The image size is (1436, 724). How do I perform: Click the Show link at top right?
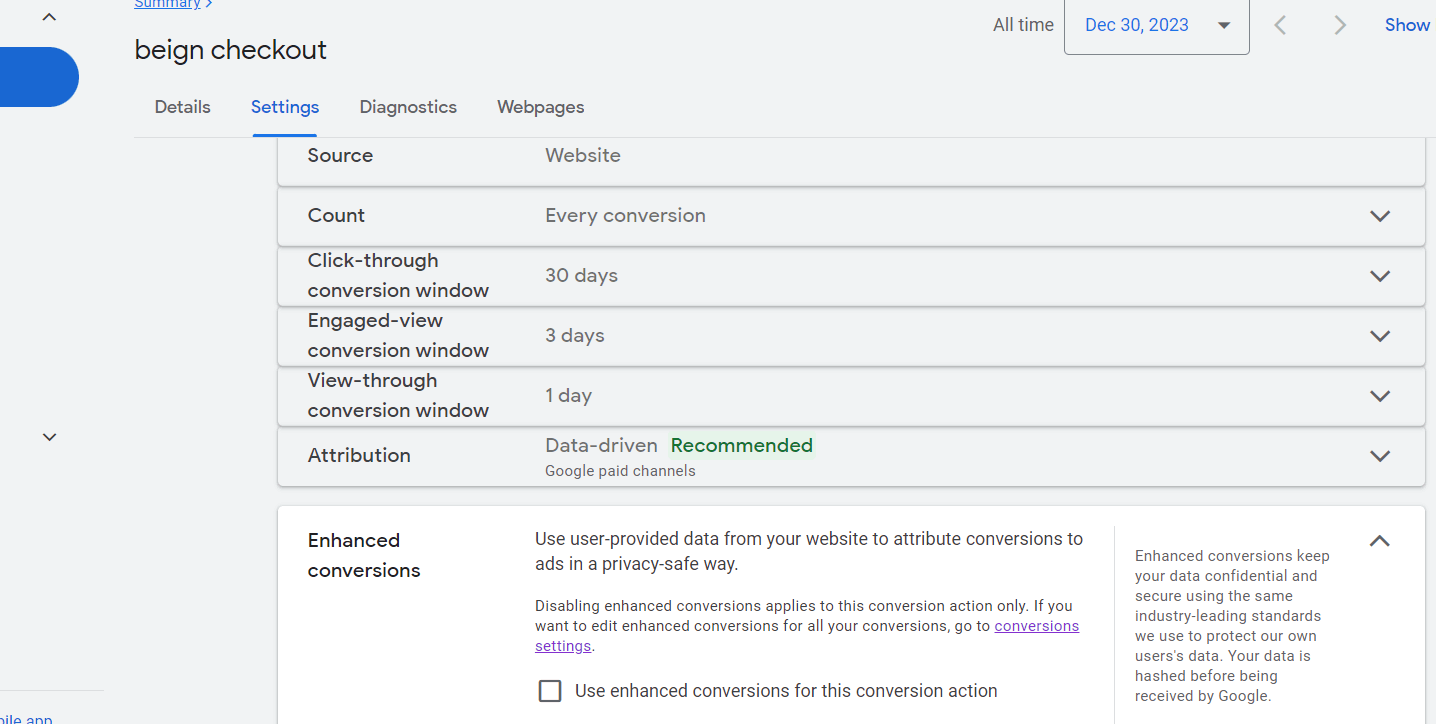click(1407, 25)
